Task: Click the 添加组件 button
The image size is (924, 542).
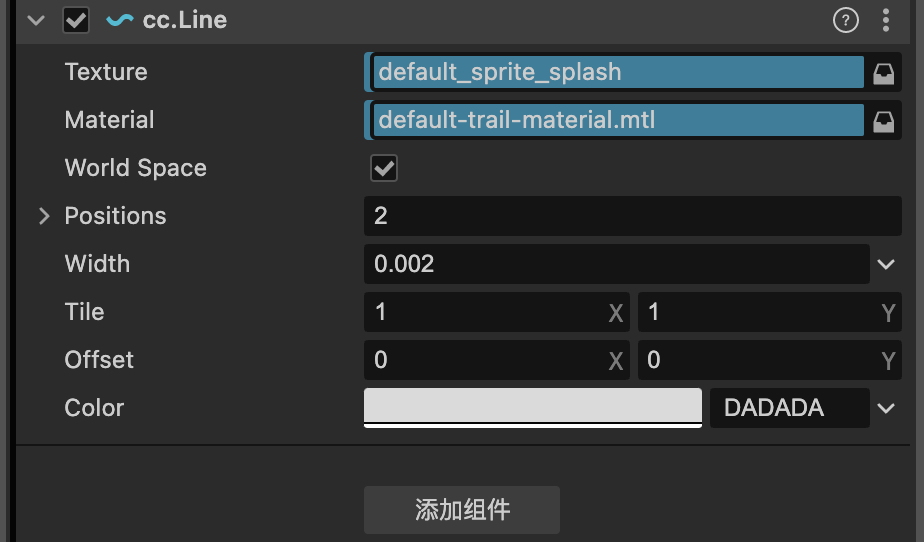Action: 462,510
